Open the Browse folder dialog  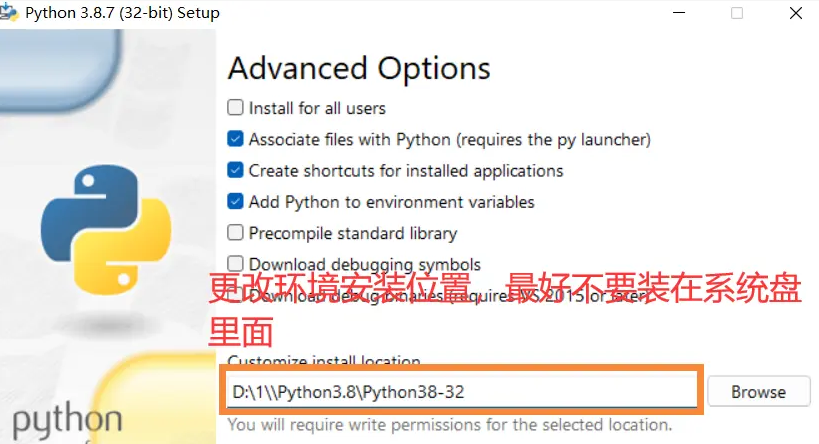coord(758,392)
